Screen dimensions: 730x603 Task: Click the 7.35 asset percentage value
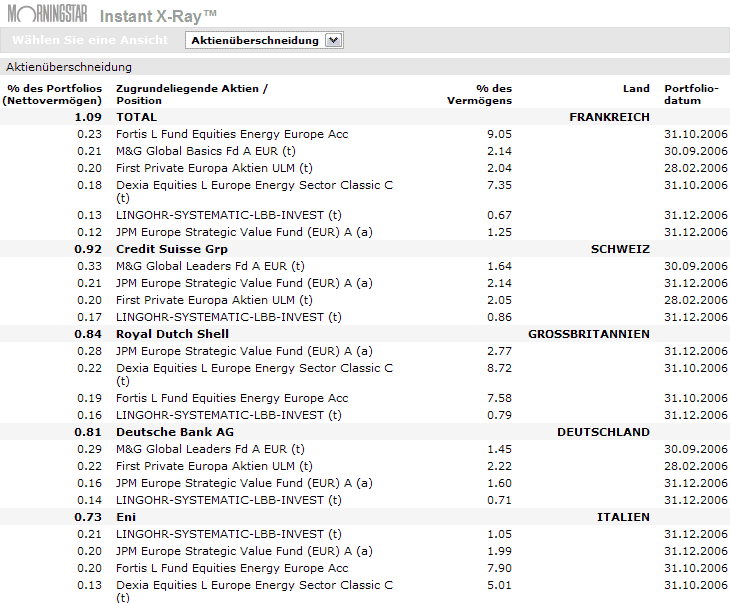499,185
